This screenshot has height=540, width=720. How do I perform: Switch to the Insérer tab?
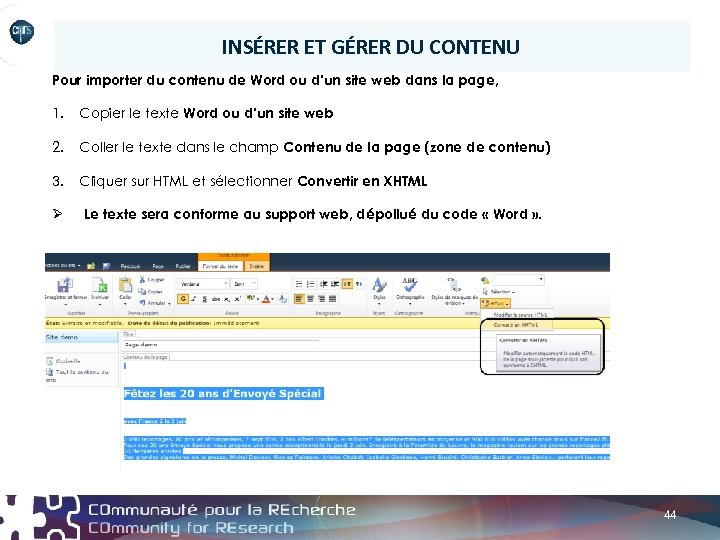pos(256,266)
